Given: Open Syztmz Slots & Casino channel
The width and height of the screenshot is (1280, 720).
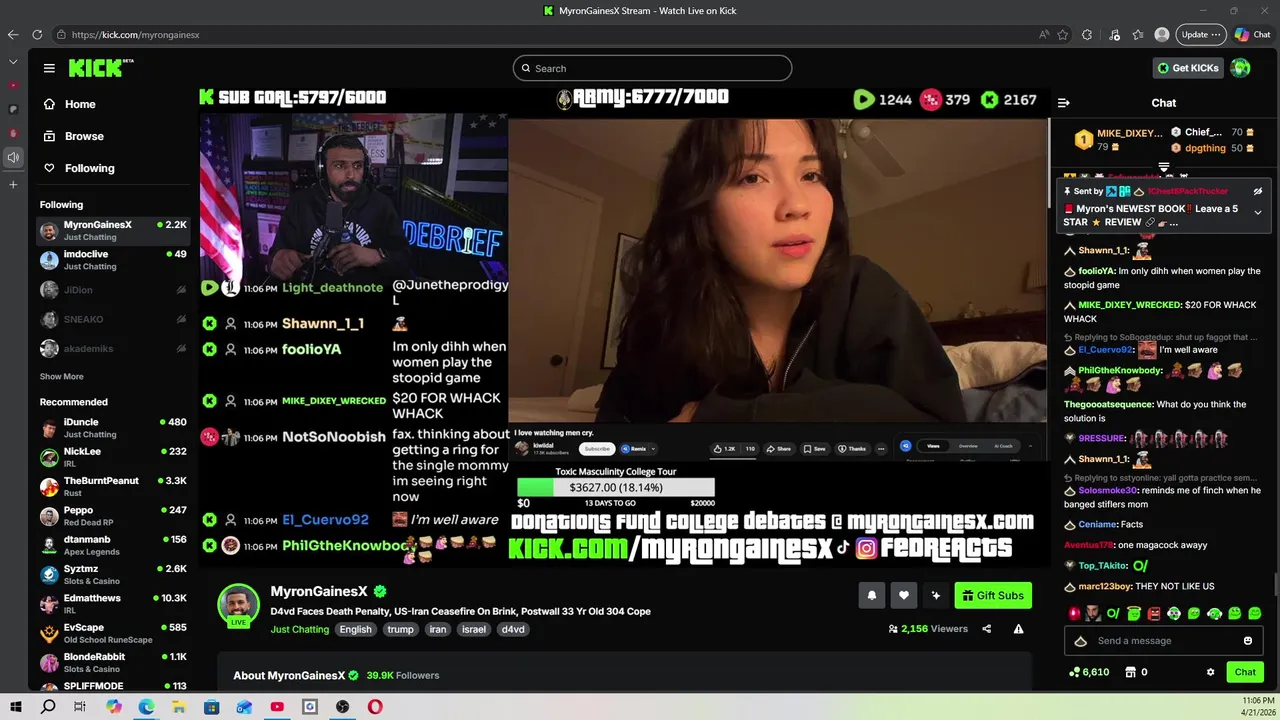Looking at the screenshot, I should [x=113, y=574].
